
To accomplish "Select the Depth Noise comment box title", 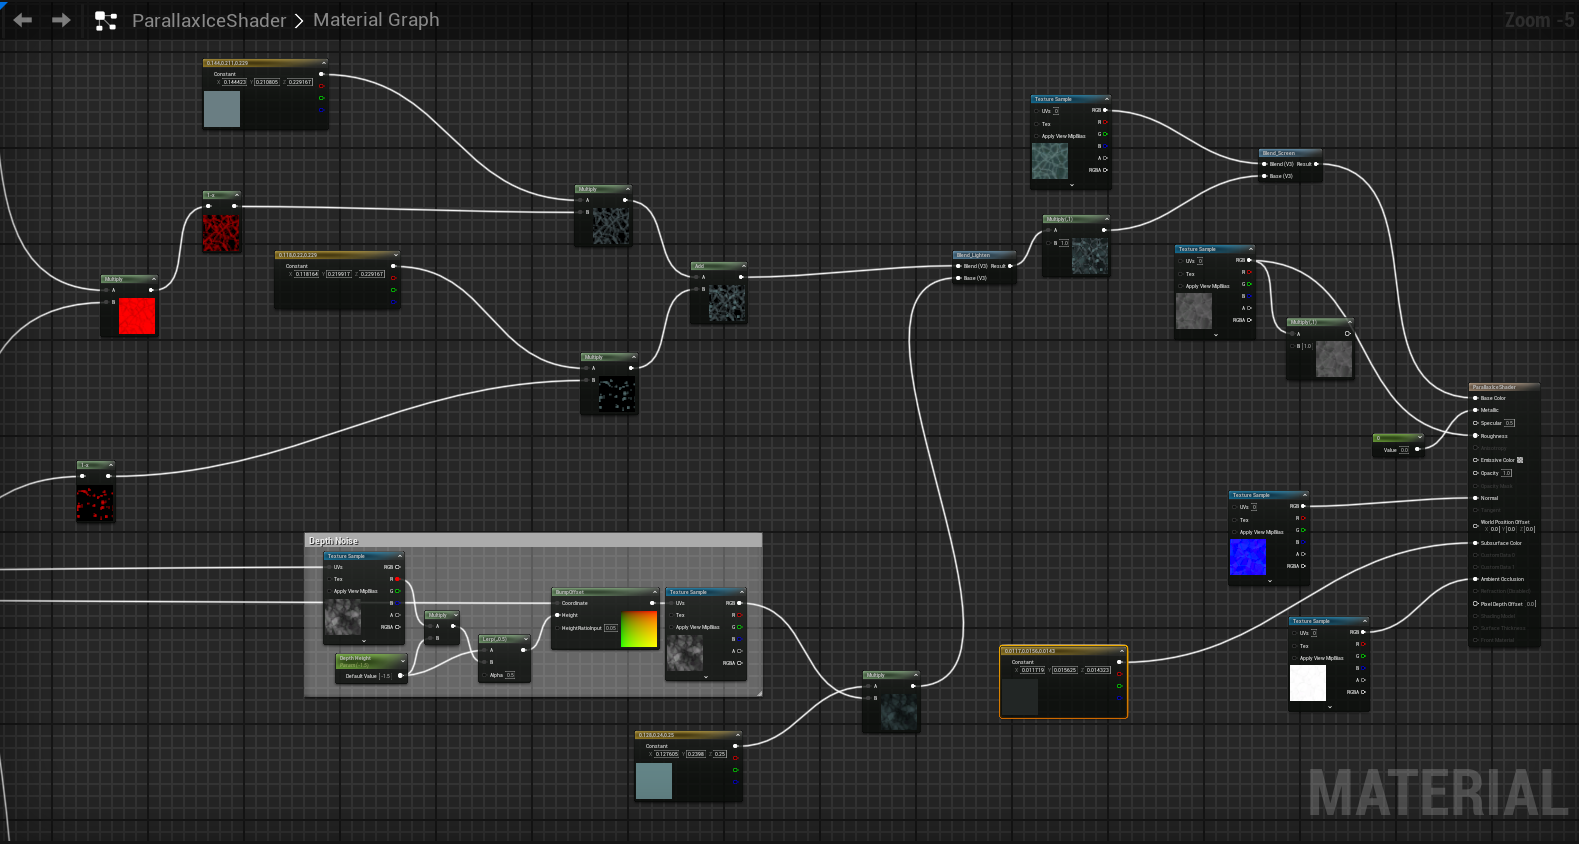I will click(333, 541).
